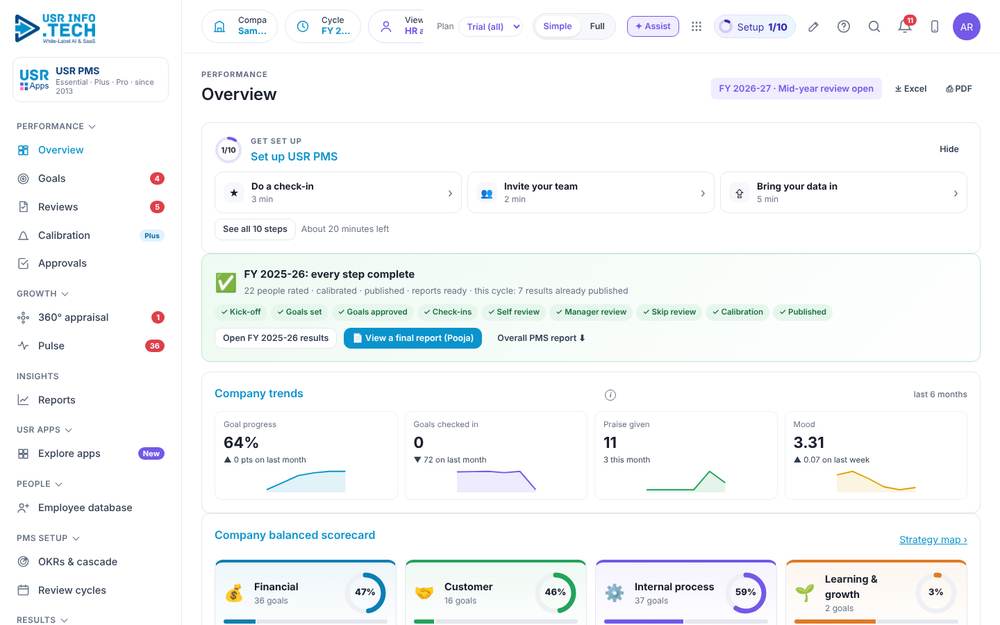Click the Employee database person icon
The height and width of the screenshot is (625, 1000).
[23, 508]
